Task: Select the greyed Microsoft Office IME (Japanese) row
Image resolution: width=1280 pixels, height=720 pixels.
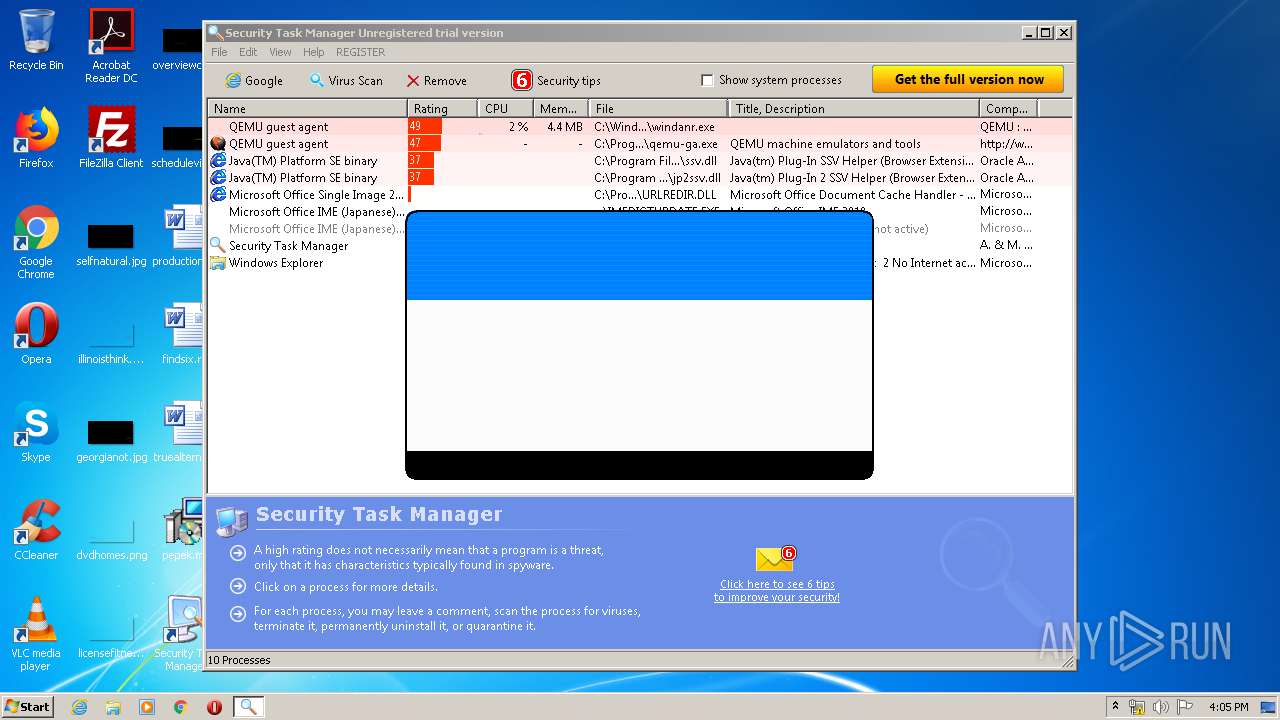Action: pyautogui.click(x=317, y=229)
